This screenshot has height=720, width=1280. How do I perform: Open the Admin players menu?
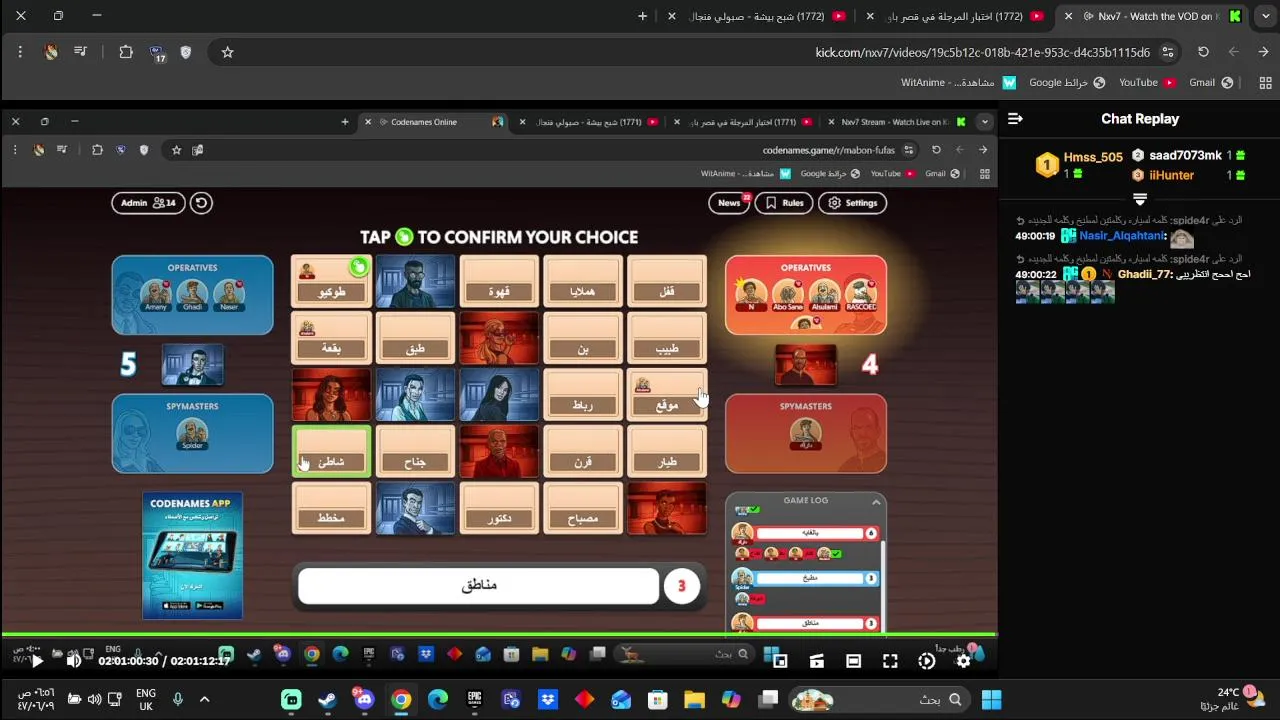(148, 203)
